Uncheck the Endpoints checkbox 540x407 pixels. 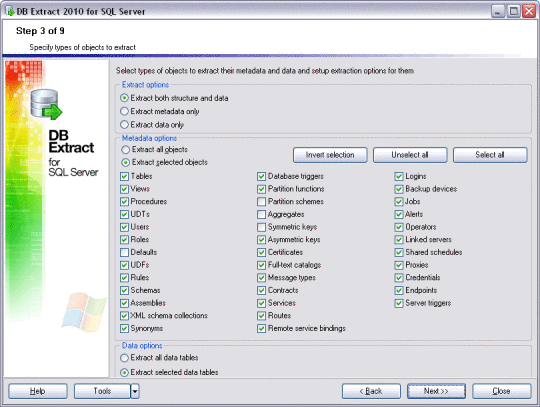[x=399, y=291]
